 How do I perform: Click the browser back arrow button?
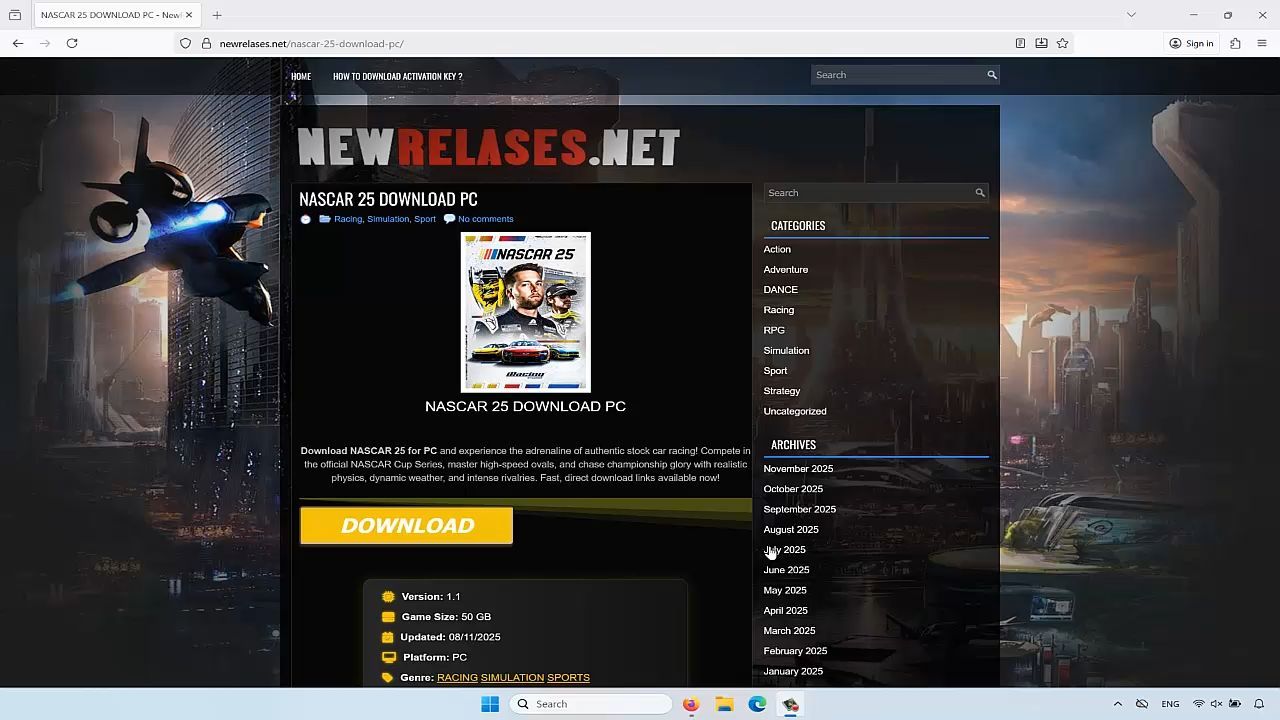(18, 43)
